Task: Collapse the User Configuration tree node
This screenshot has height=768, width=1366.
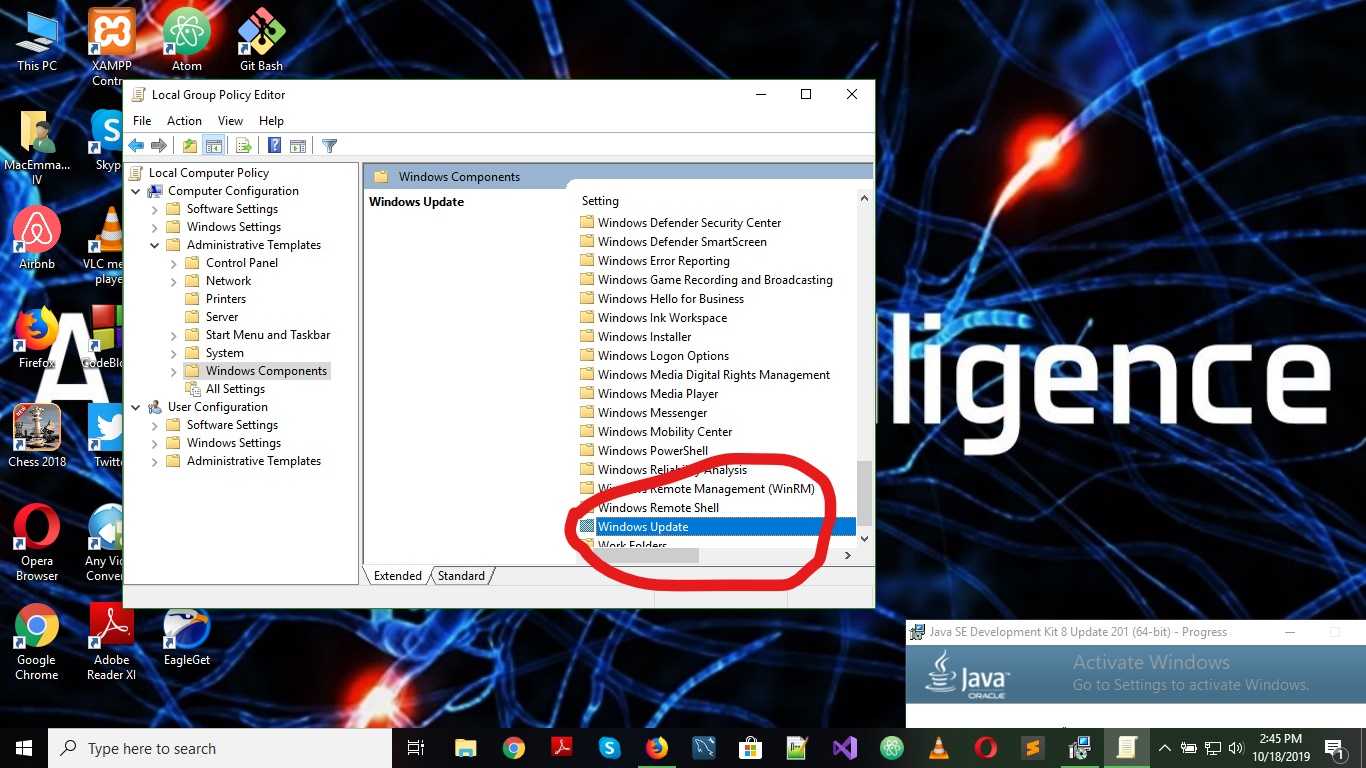Action: click(136, 407)
